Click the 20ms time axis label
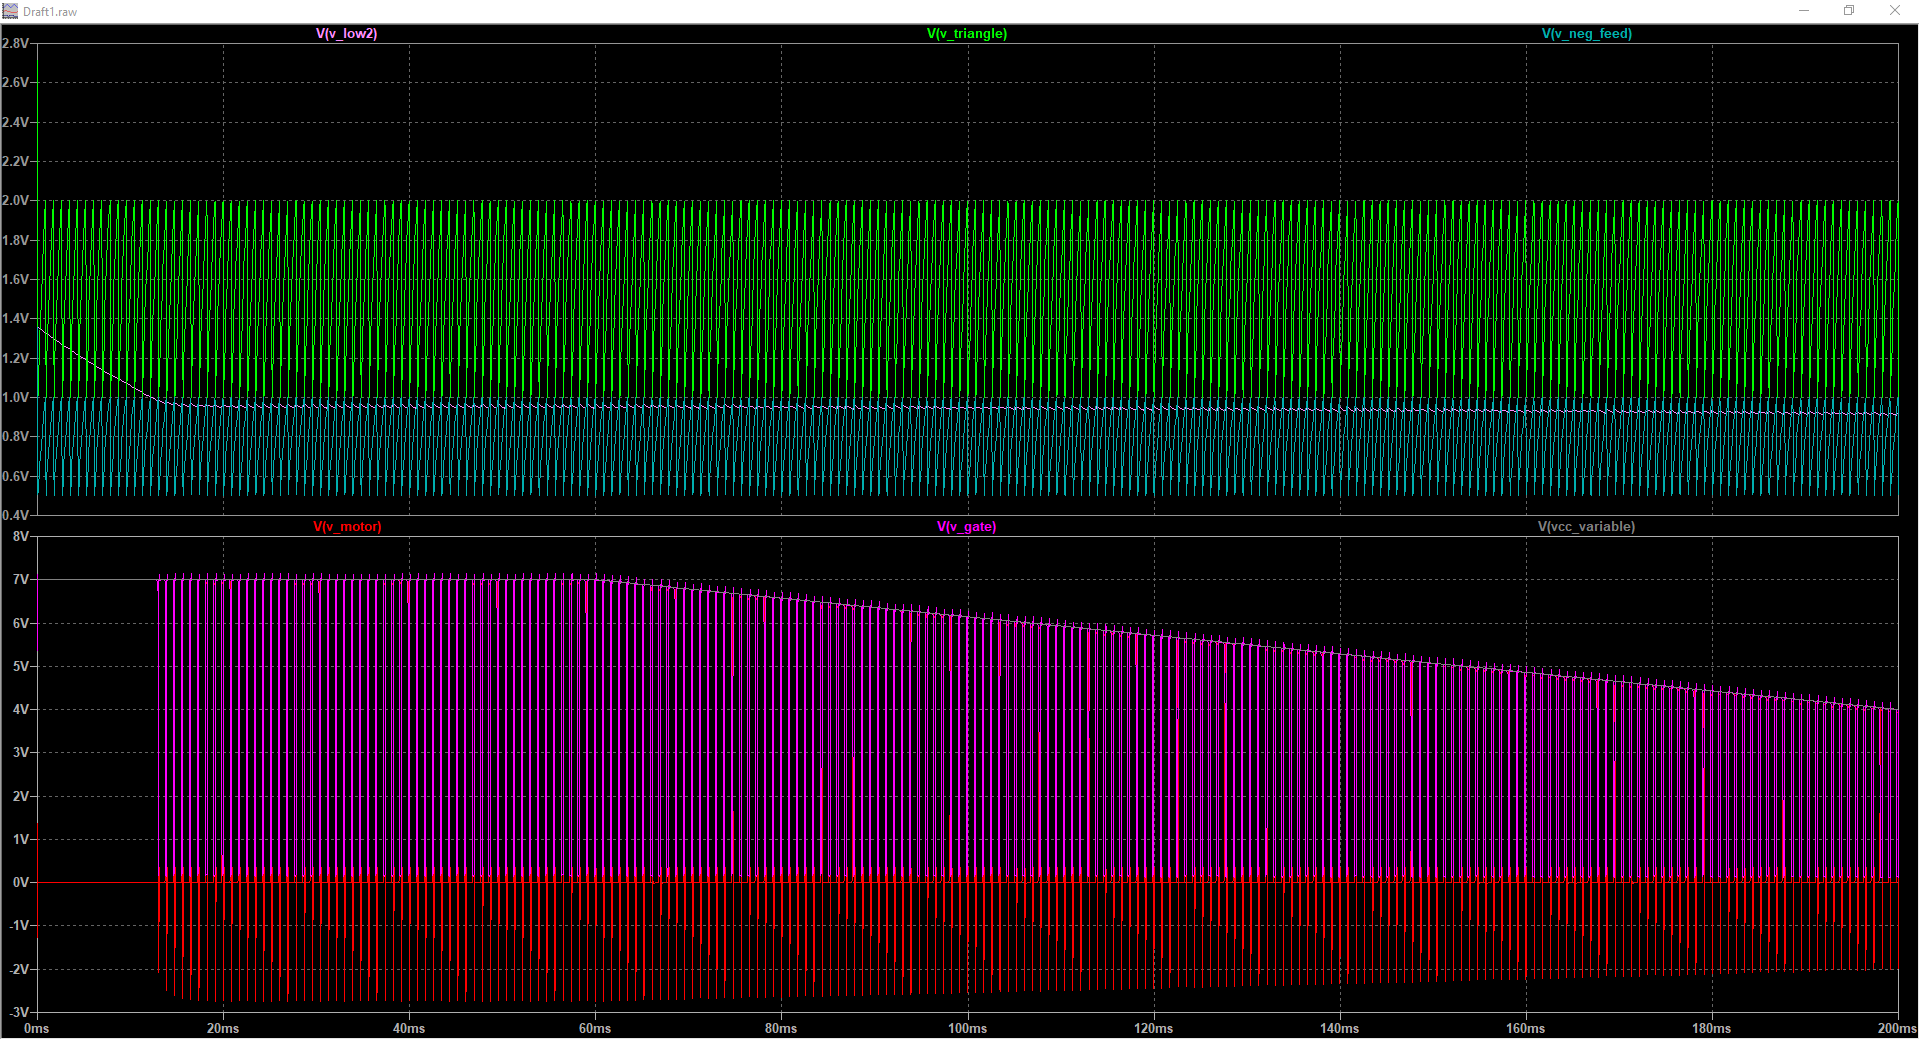 (x=223, y=1029)
